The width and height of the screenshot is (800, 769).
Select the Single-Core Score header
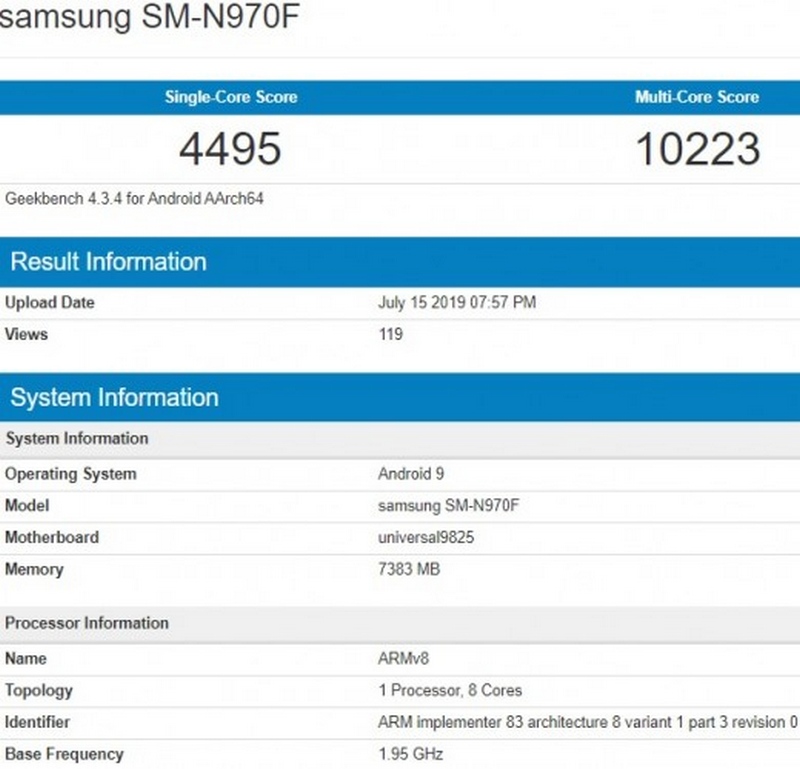pyautogui.click(x=231, y=97)
